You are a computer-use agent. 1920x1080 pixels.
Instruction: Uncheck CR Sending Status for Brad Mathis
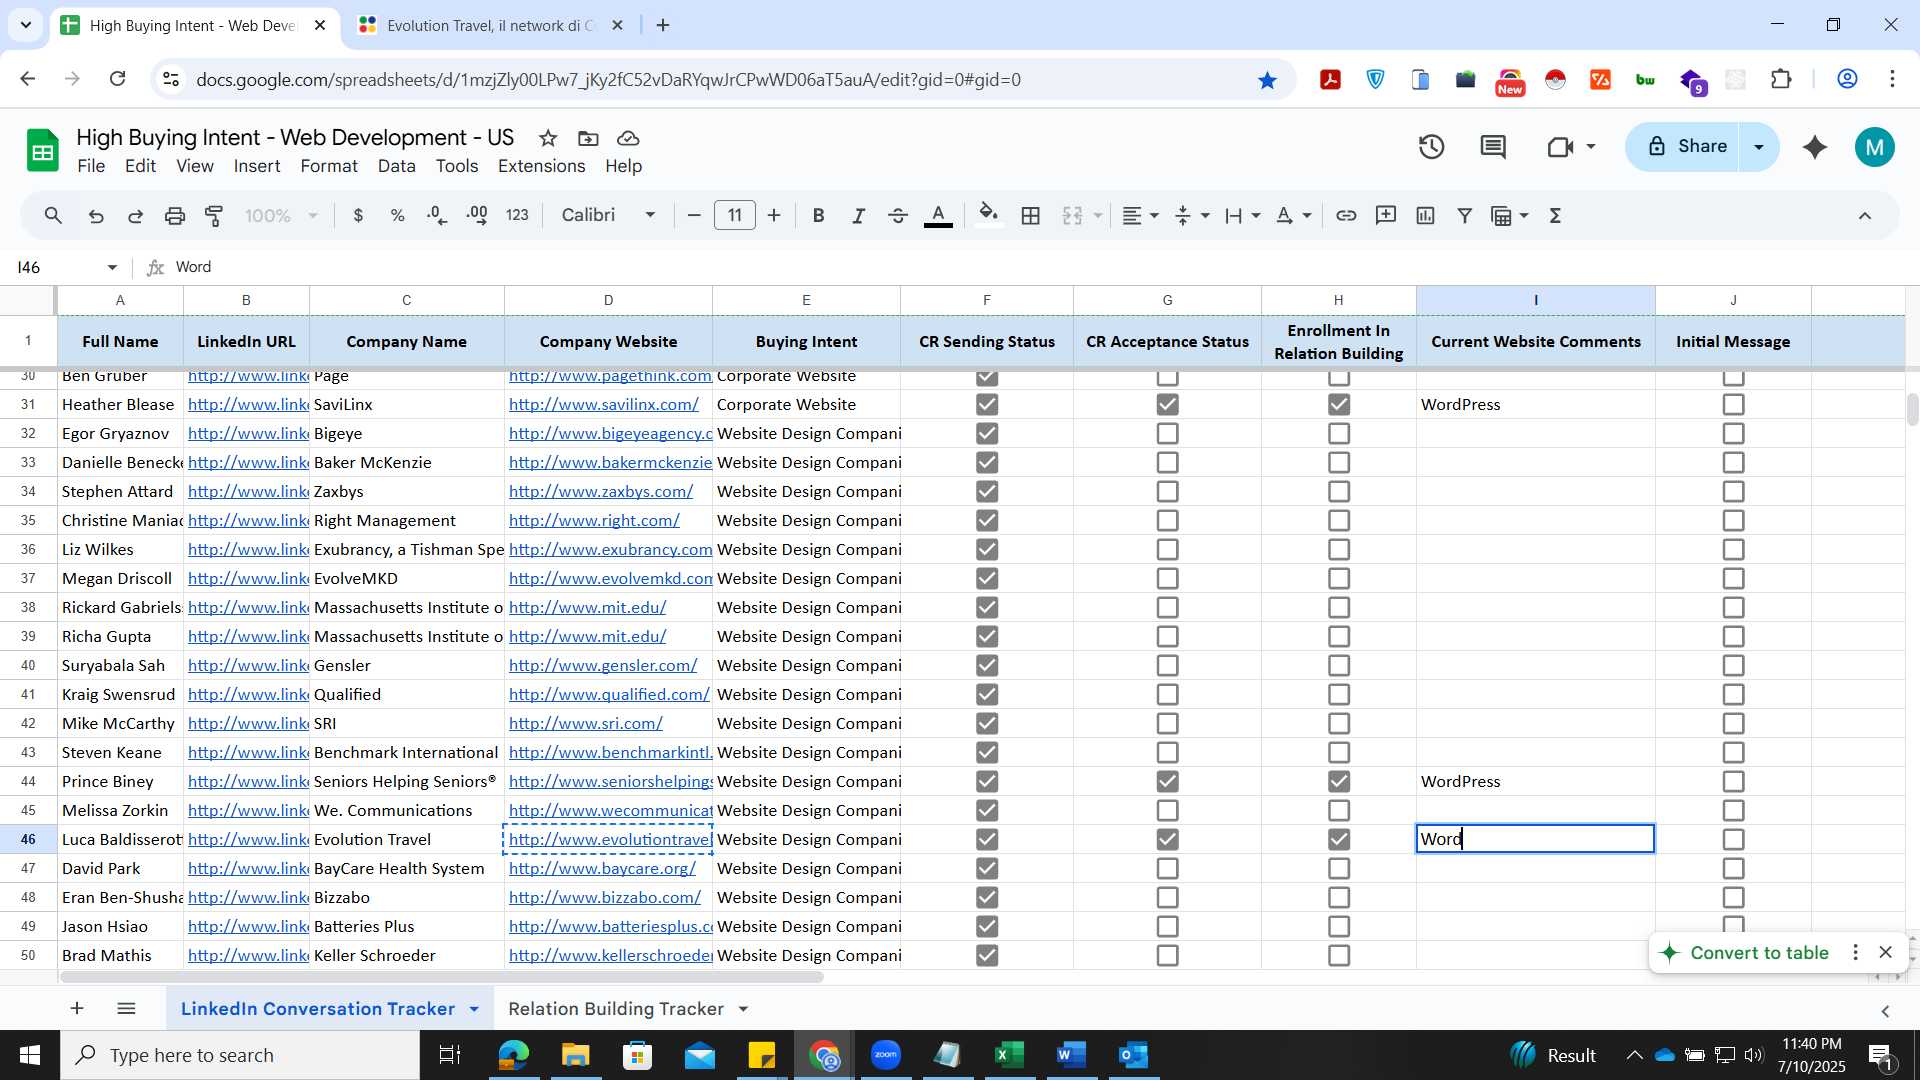coord(987,956)
